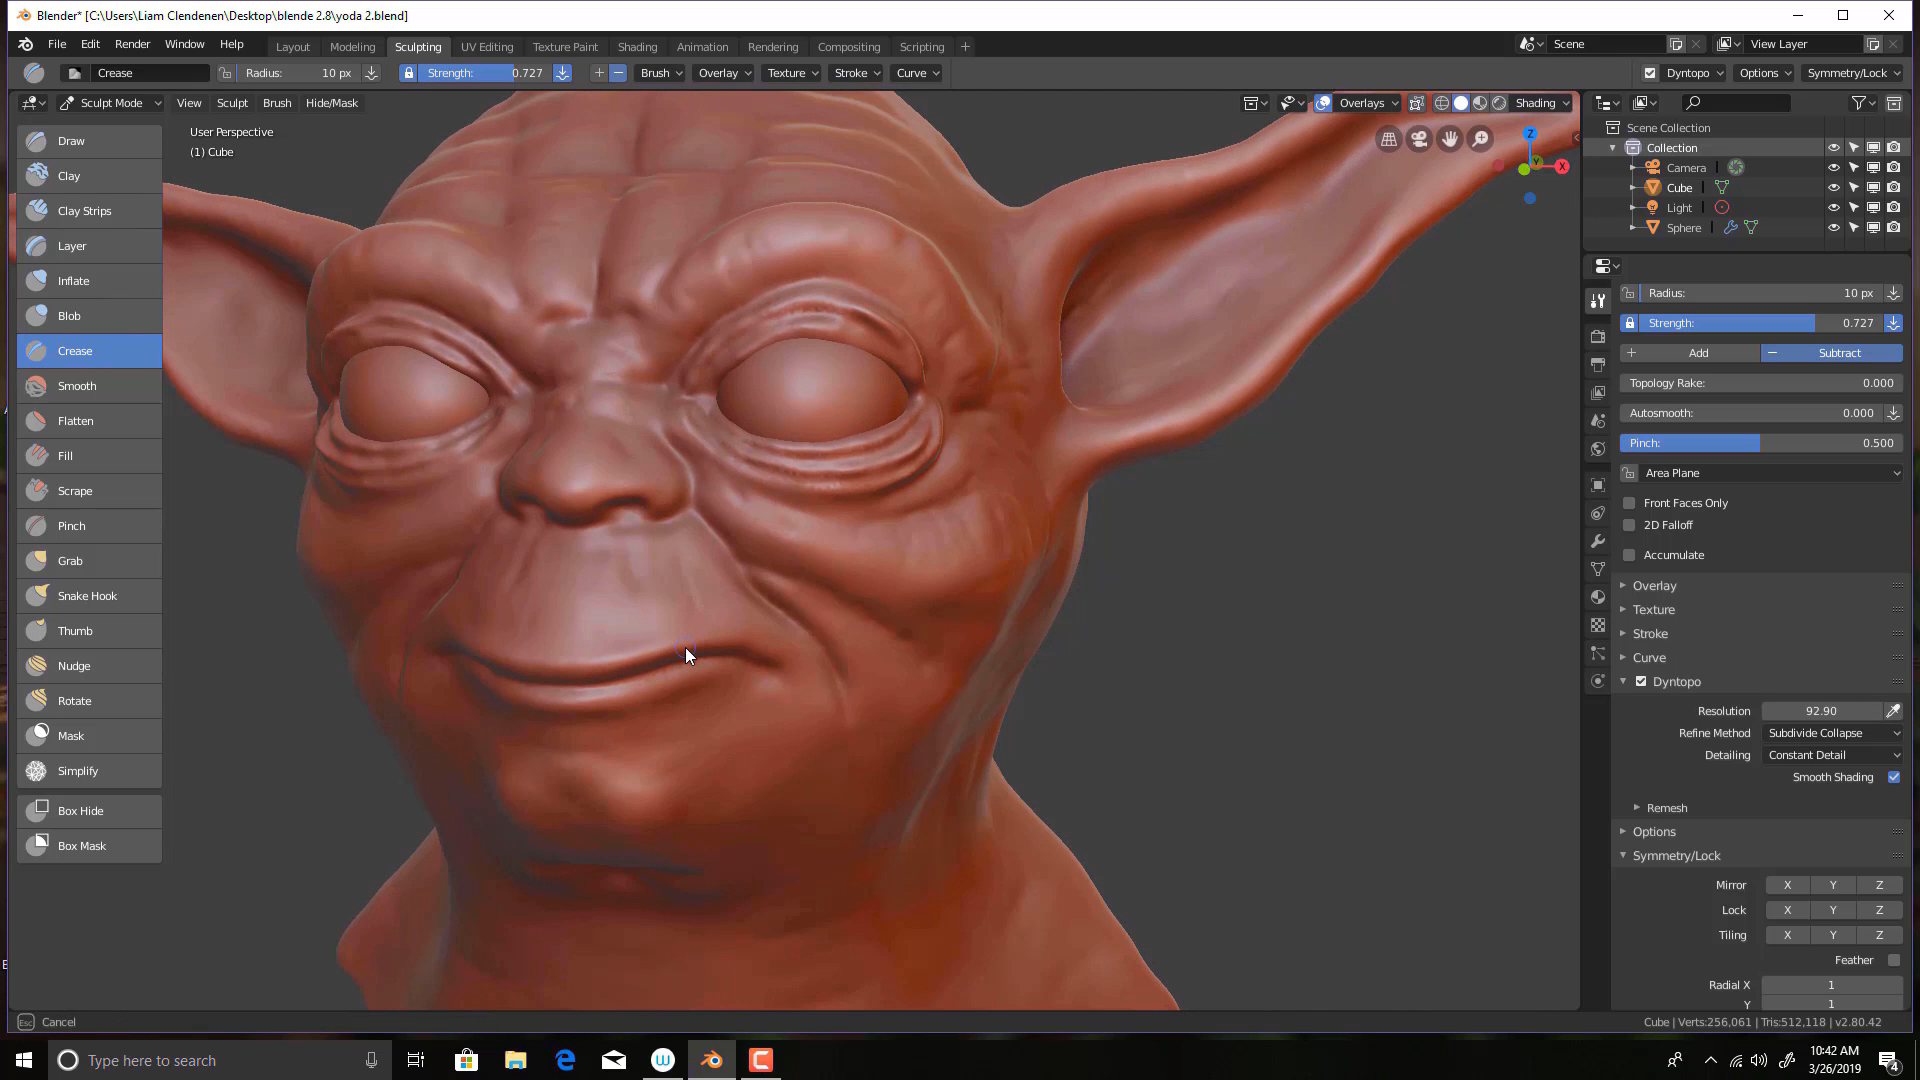Select the Thumb brush tool
Image resolution: width=1920 pixels, height=1080 pixels.
[x=89, y=631]
